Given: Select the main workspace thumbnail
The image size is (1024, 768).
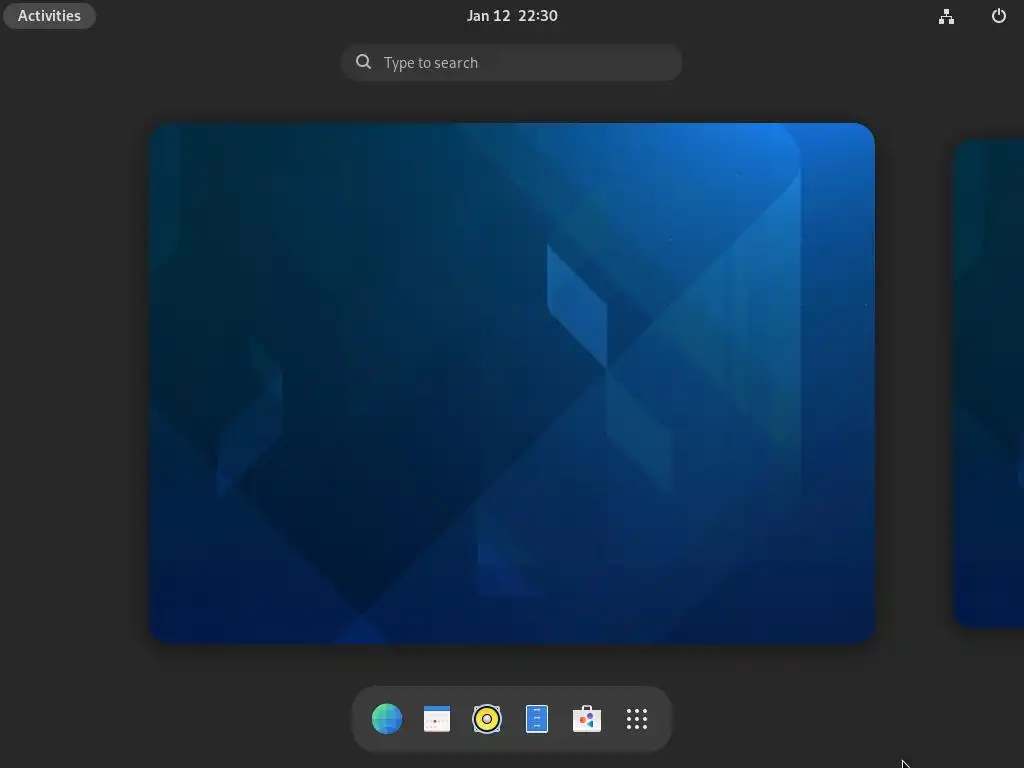Looking at the screenshot, I should pyautogui.click(x=512, y=383).
